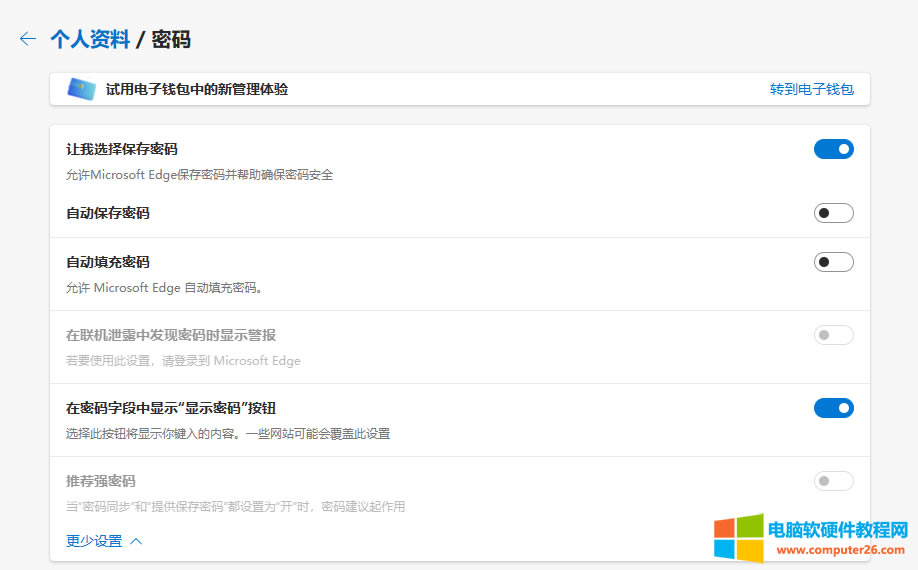Screen dimensions: 918x570
Task: Click the wallet card icon in banner
Action: pyautogui.click(x=81, y=89)
